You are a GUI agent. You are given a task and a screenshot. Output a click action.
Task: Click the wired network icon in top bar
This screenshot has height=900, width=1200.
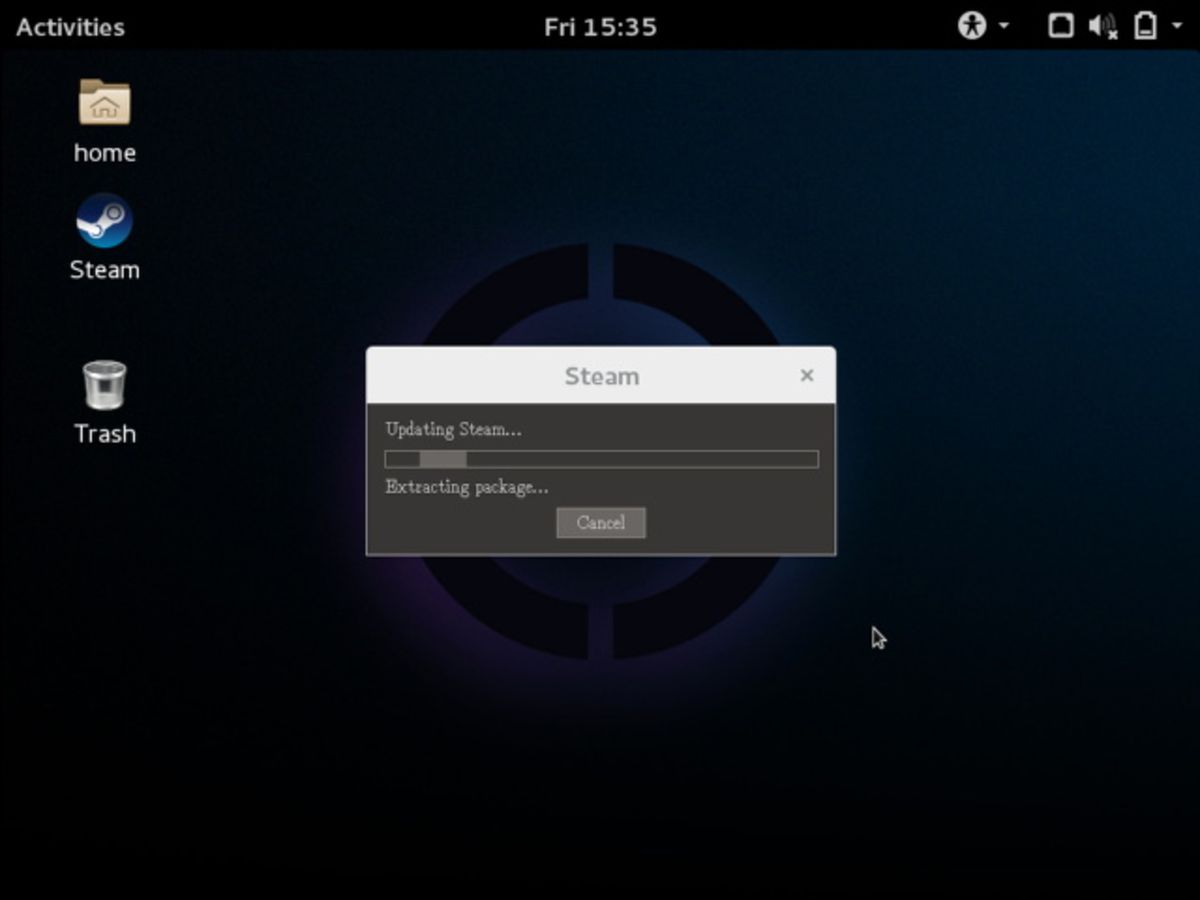pyautogui.click(x=1060, y=26)
